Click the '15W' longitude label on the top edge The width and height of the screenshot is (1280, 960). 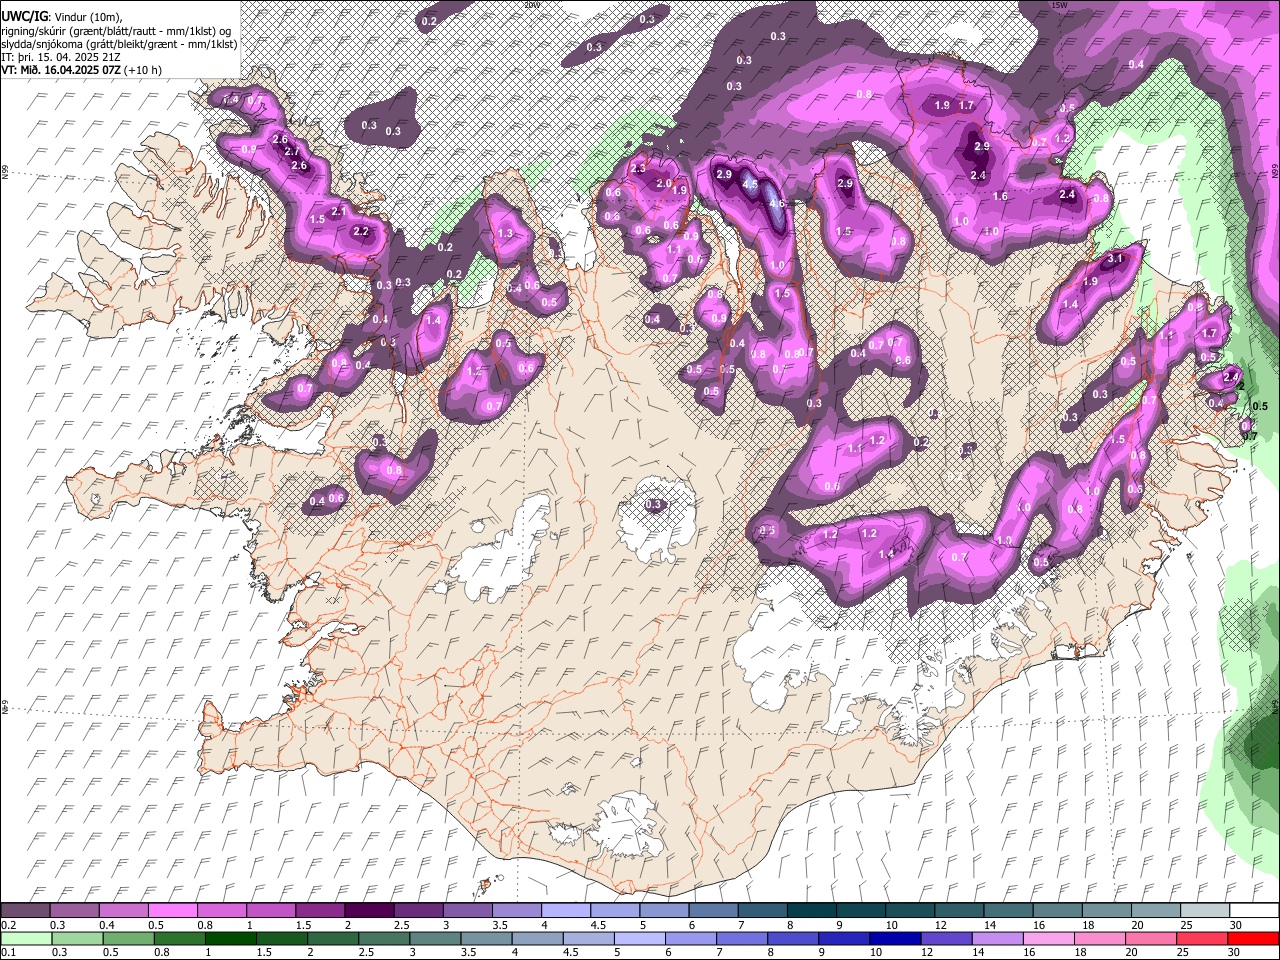(1060, 5)
